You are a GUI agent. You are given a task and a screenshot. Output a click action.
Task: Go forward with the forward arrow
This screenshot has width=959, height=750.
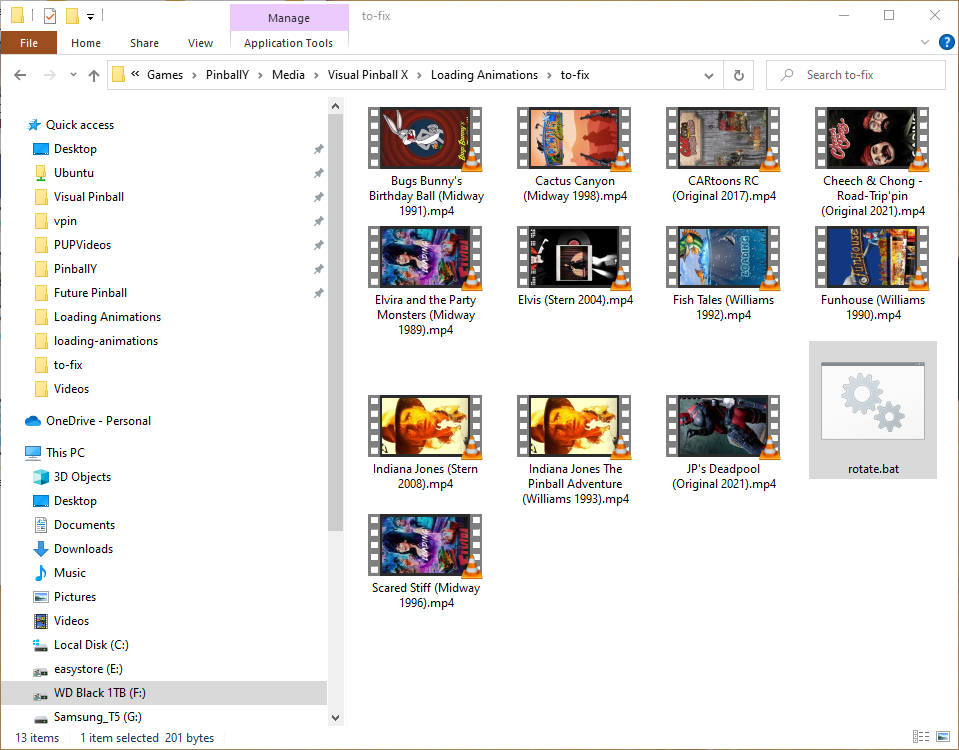pos(50,75)
